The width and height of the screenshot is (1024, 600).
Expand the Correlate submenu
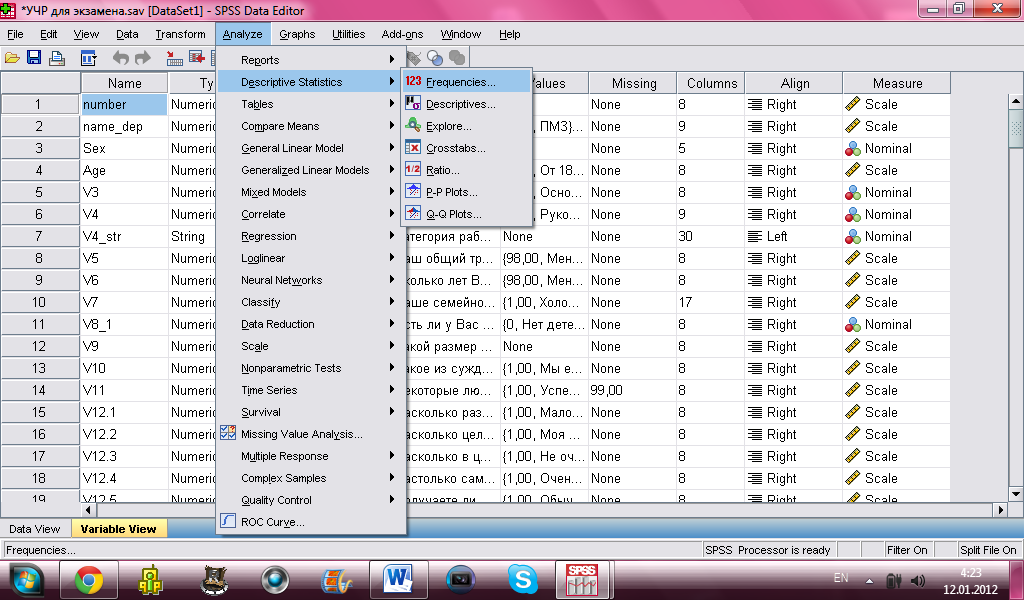(311, 214)
